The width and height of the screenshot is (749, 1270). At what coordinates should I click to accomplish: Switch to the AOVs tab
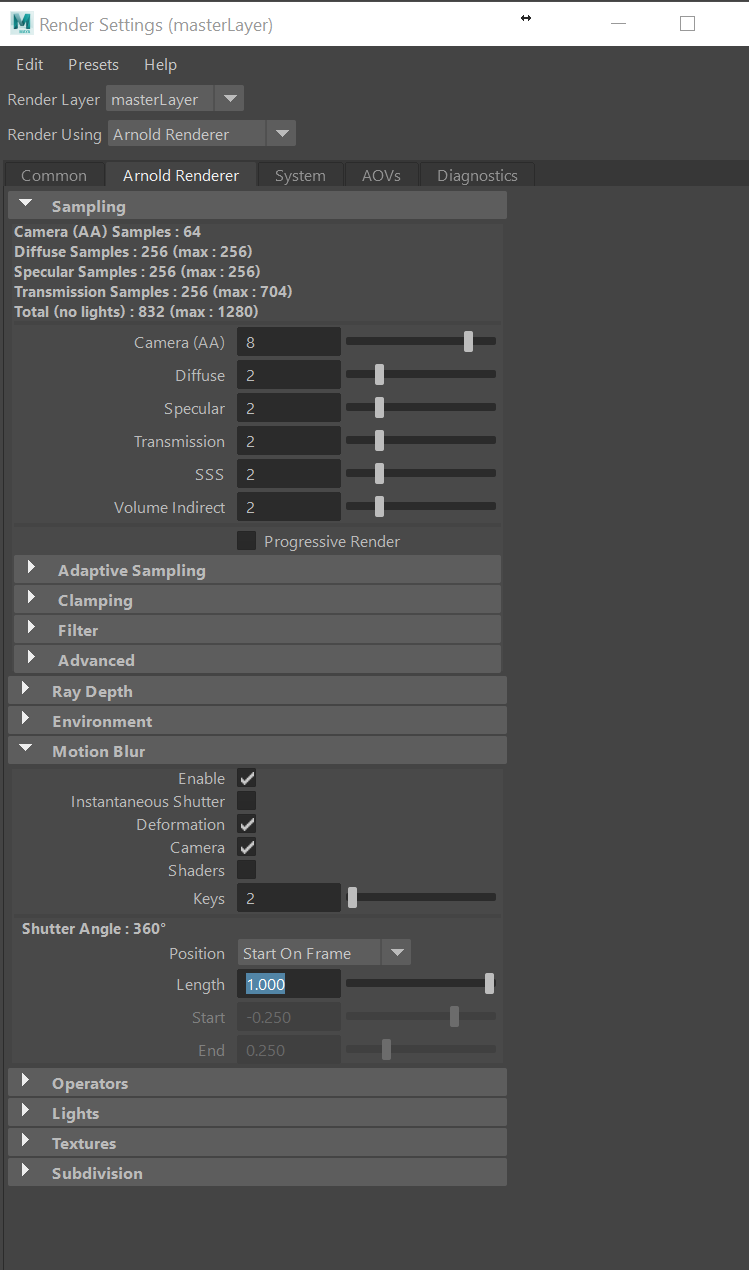pos(381,175)
